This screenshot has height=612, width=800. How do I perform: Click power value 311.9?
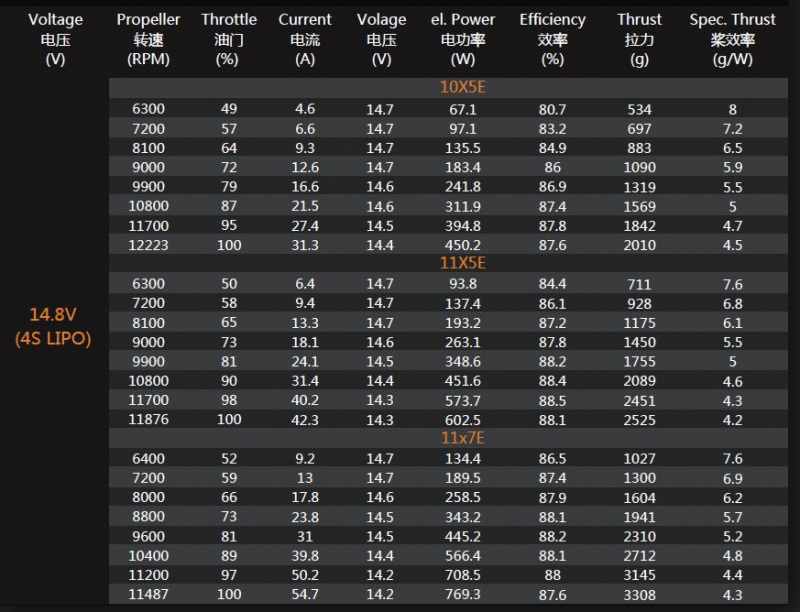click(x=463, y=206)
